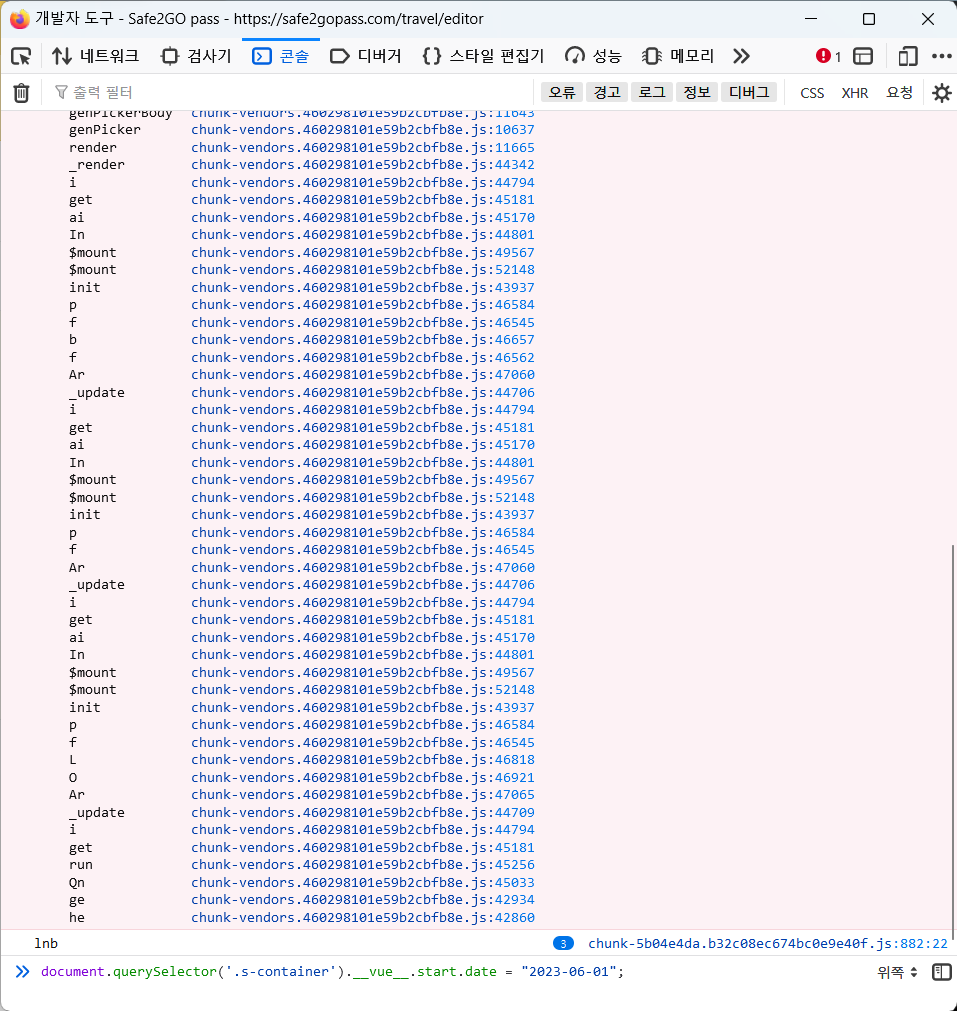957x1011 pixels.
Task: Open the chunk-5b04e4da source link
Action: (x=767, y=943)
